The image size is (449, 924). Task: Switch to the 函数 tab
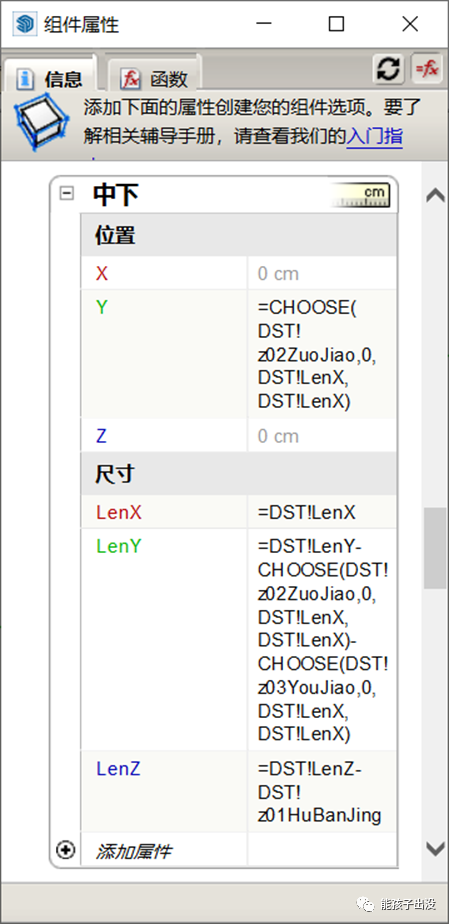154,78
